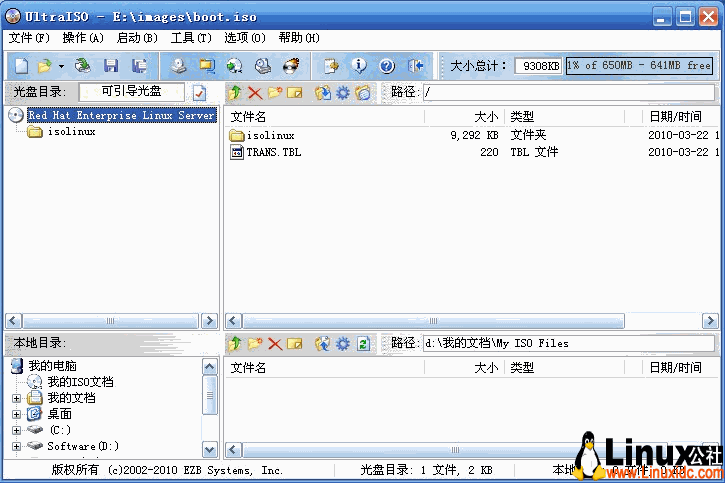This screenshot has height=483, width=725.
Task: Expand the Software(D:) drive node
Action: (16, 446)
